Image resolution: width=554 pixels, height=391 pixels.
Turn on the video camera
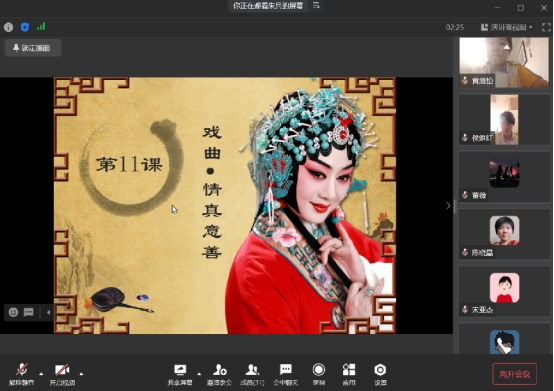(62, 374)
